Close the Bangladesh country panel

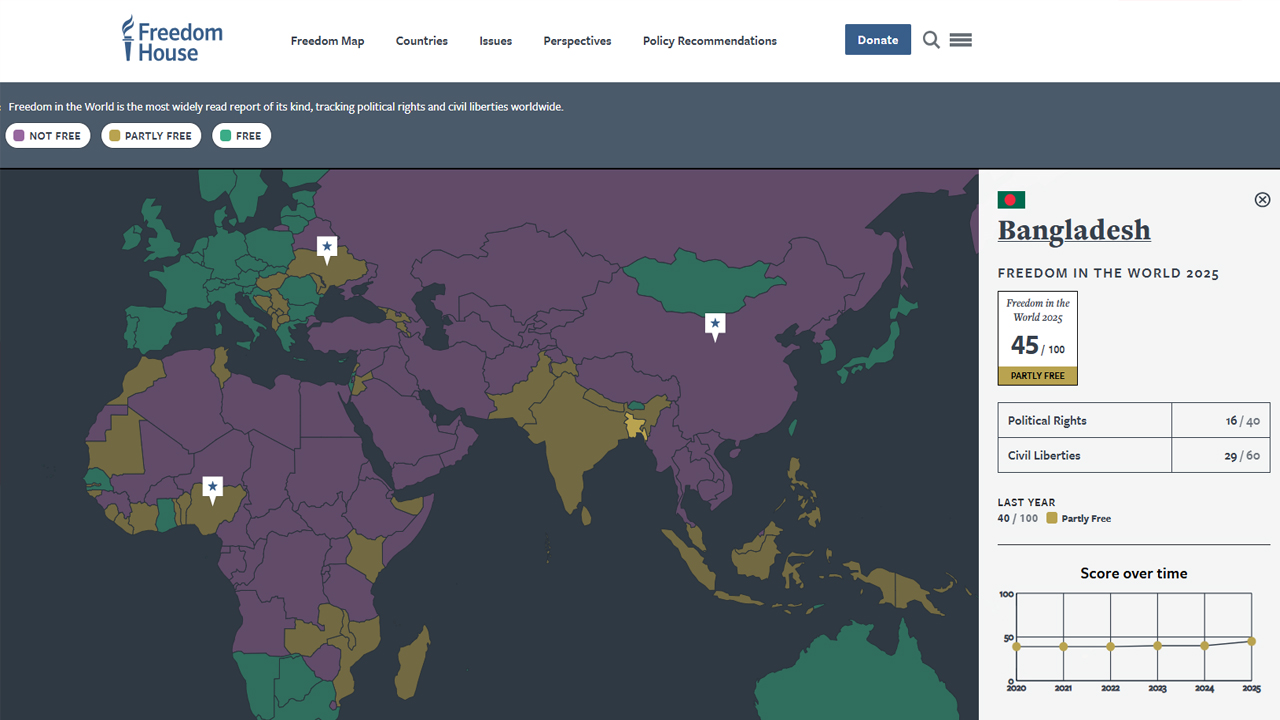pyautogui.click(x=1262, y=200)
